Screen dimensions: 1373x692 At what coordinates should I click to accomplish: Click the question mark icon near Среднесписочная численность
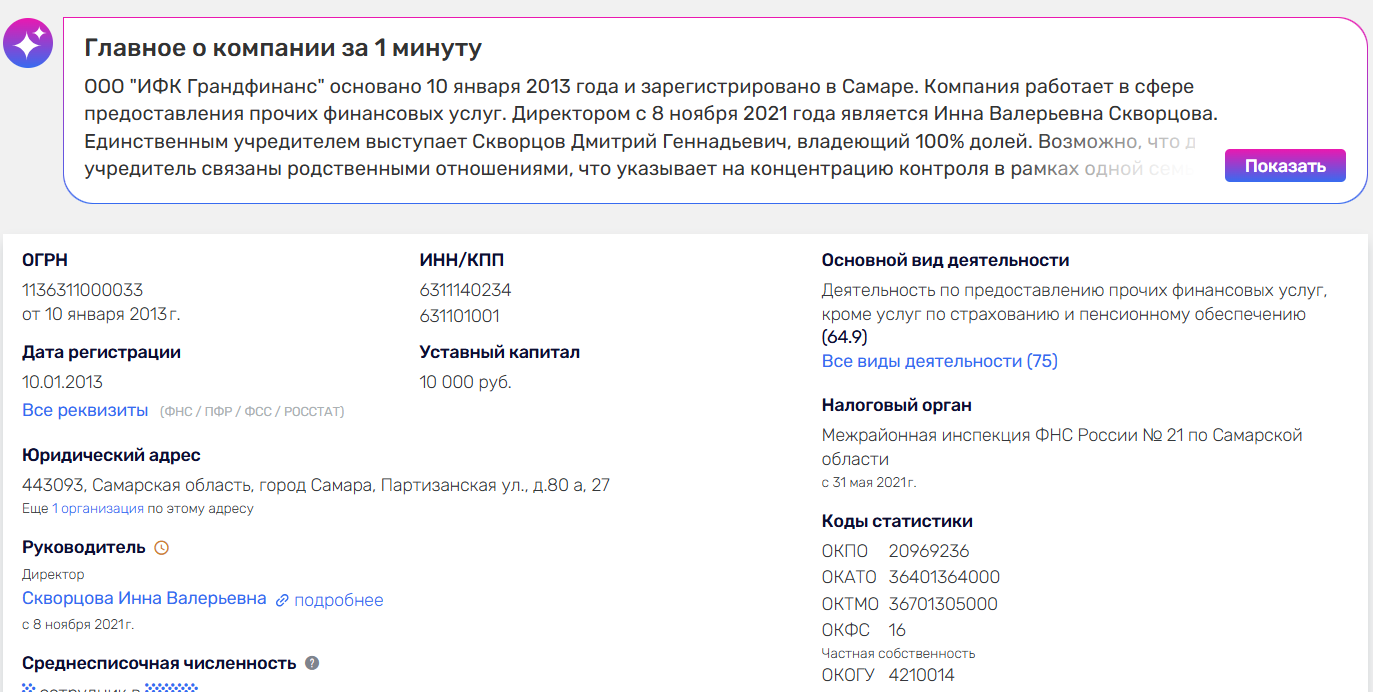(312, 663)
